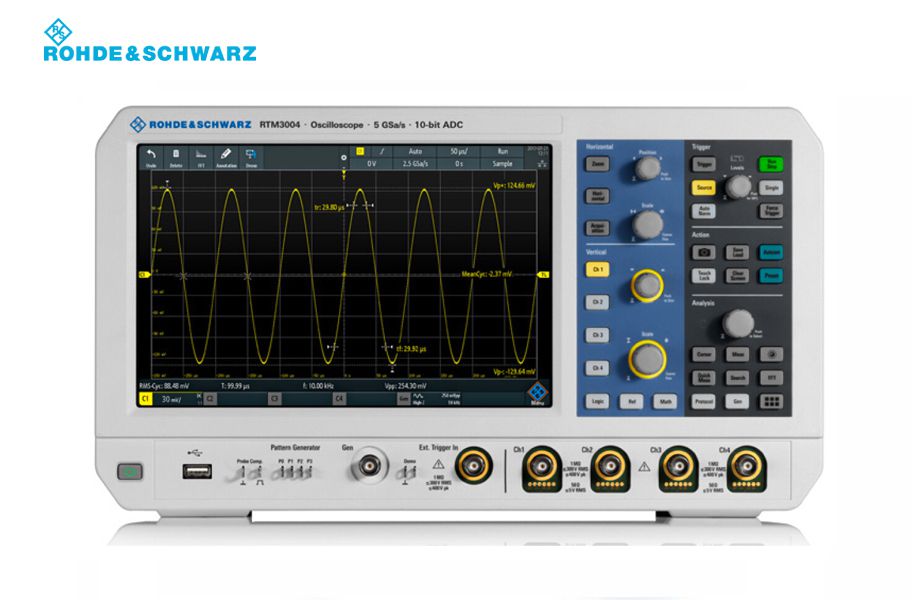Screen dimensions: 912x600
Task: Open the 2.5 GSa/s sample rate field
Action: [x=415, y=164]
